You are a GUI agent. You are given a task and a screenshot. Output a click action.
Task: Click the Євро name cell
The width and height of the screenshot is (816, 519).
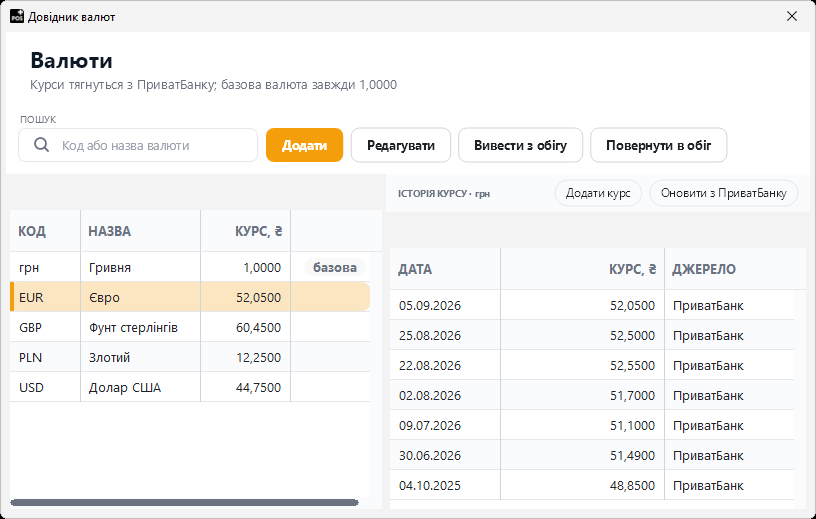pyautogui.click(x=141, y=297)
